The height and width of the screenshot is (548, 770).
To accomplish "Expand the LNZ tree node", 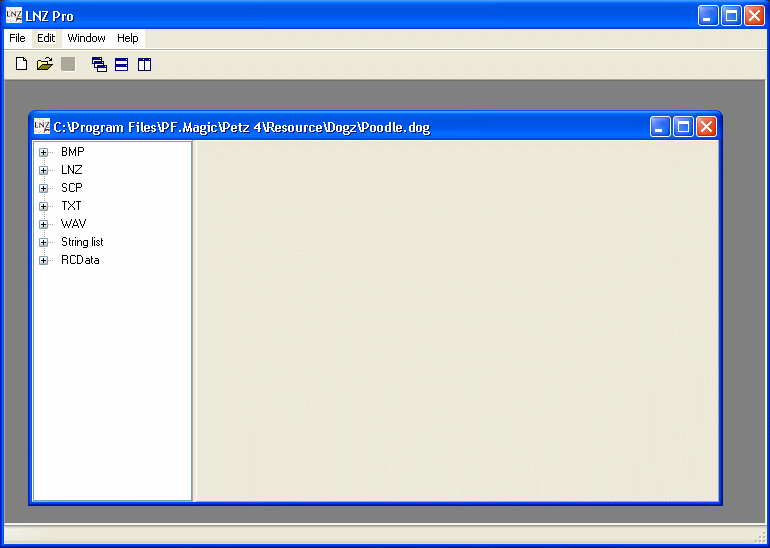I will pos(43,170).
